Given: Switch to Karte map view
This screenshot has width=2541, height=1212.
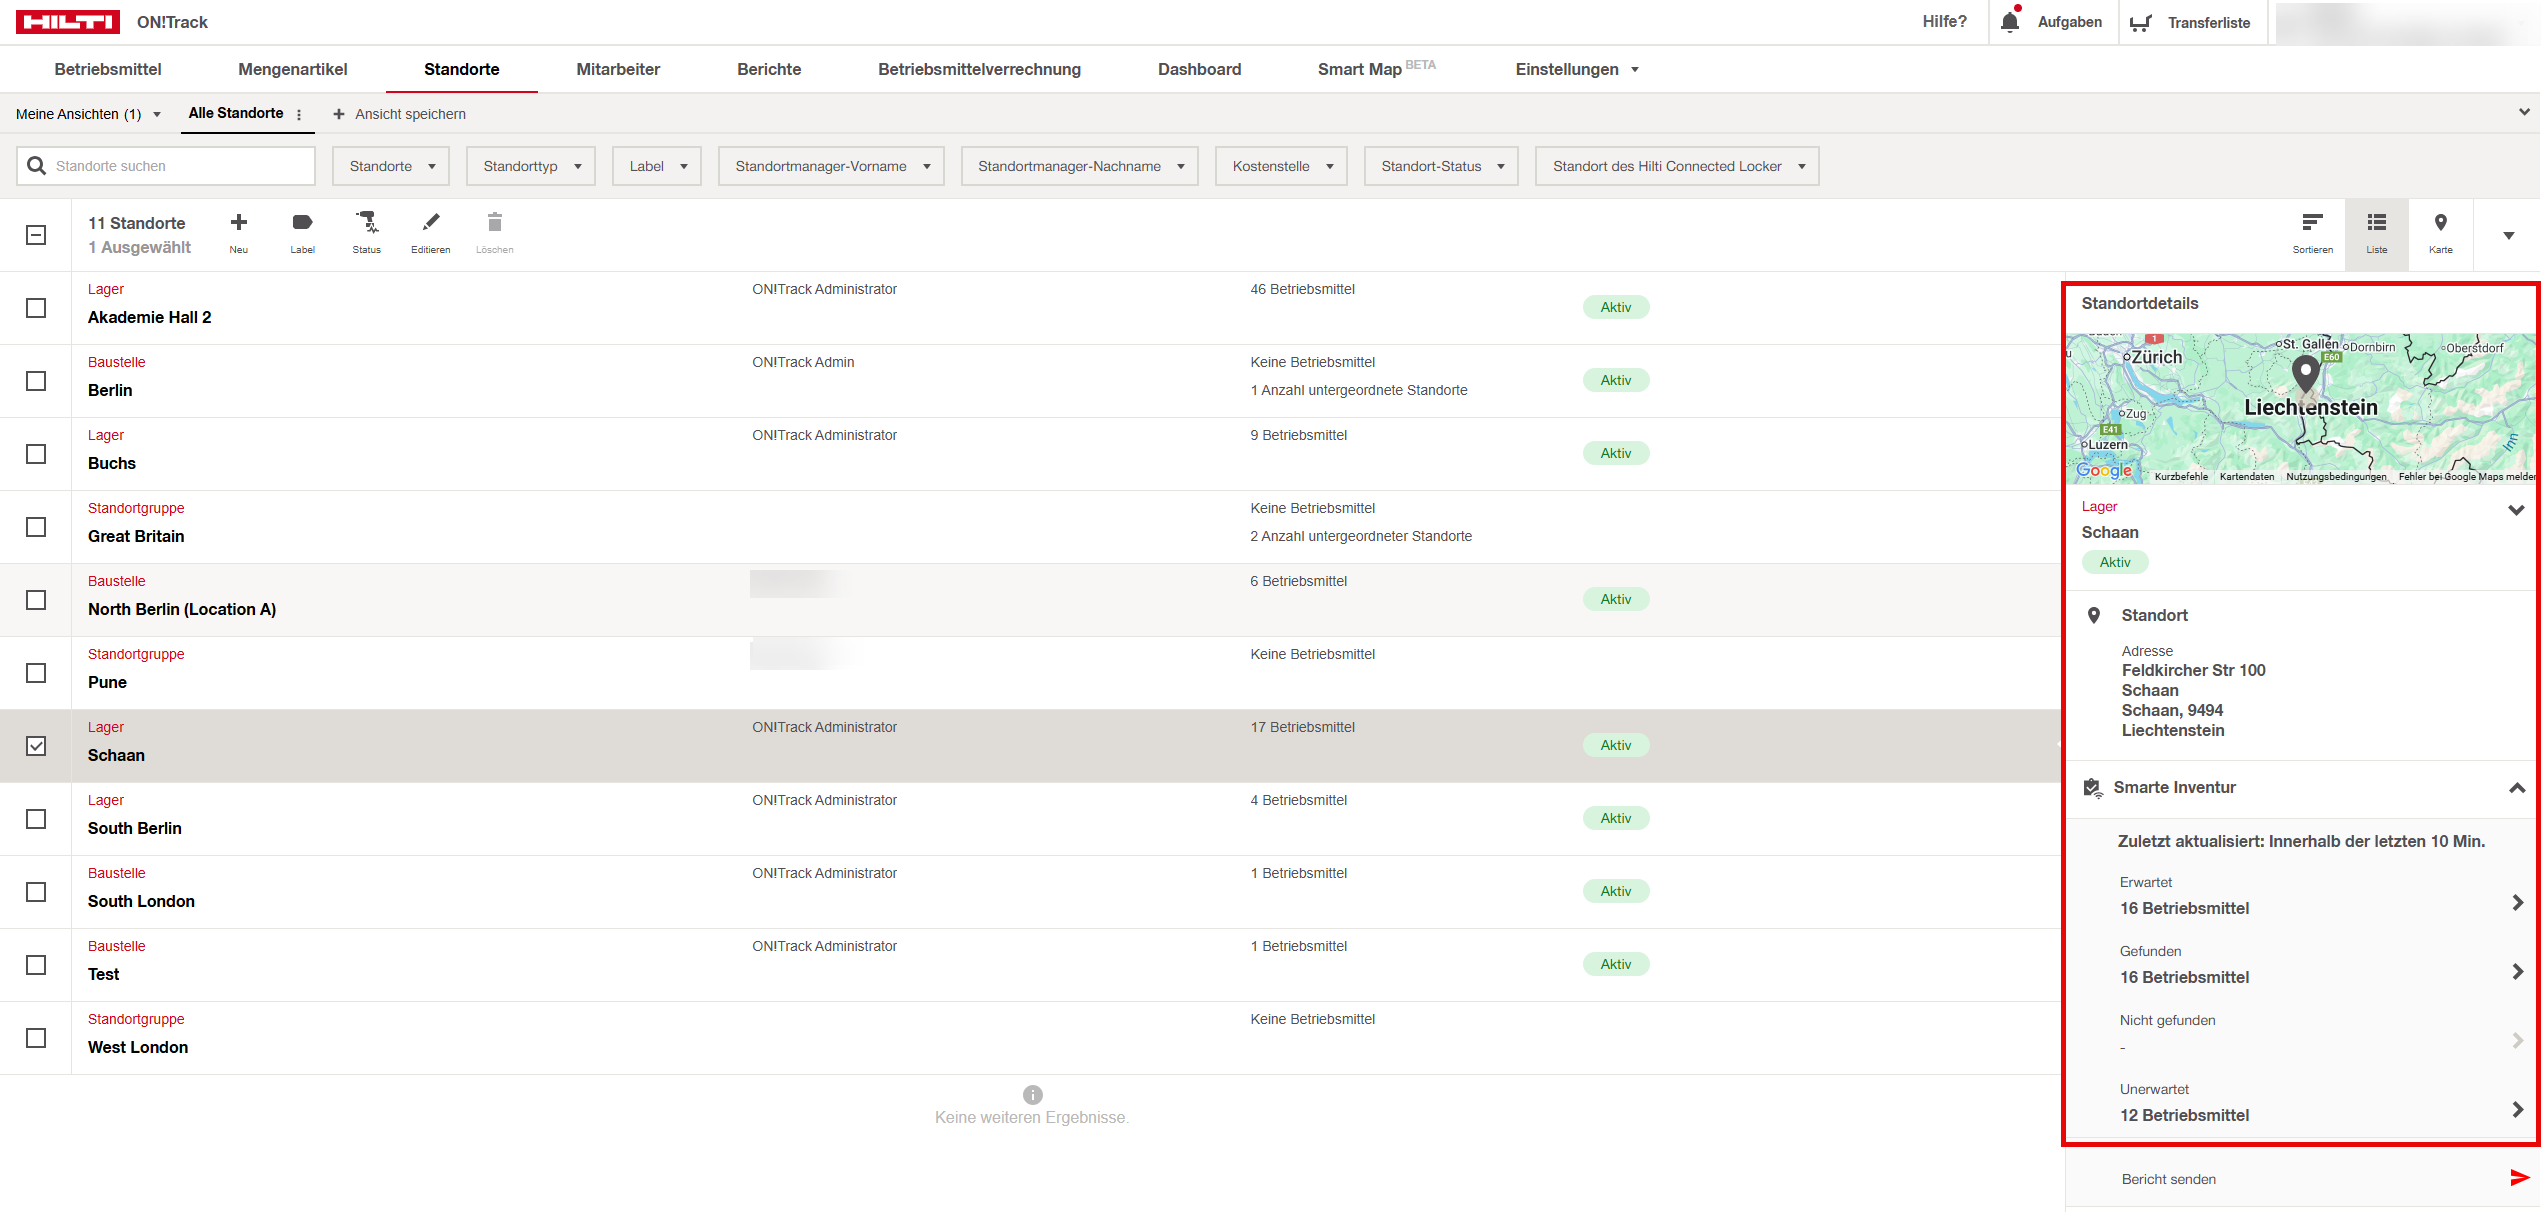Looking at the screenshot, I should point(2440,223).
